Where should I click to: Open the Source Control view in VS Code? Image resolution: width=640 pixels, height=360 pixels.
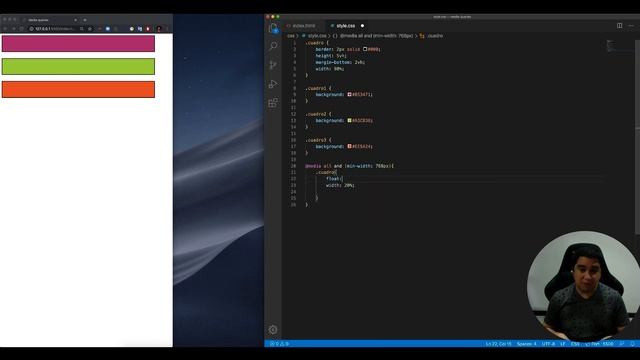[x=273, y=65]
